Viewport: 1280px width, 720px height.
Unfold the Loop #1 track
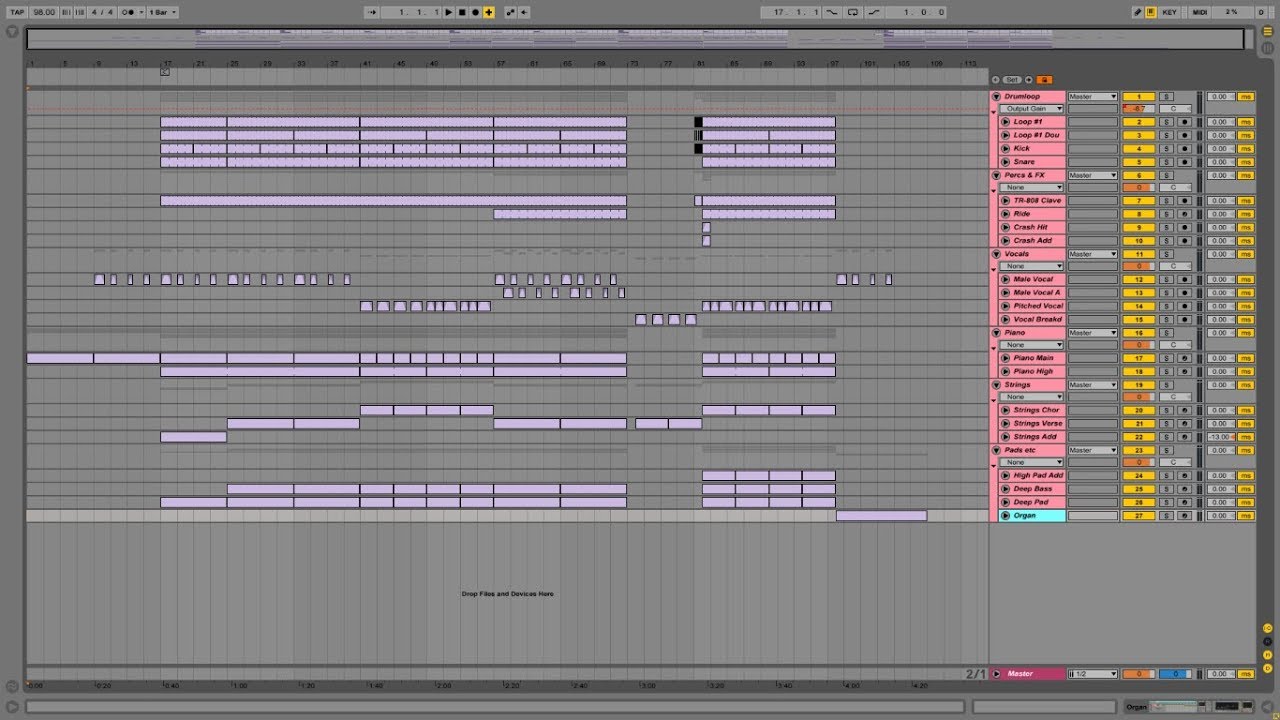(1006, 122)
